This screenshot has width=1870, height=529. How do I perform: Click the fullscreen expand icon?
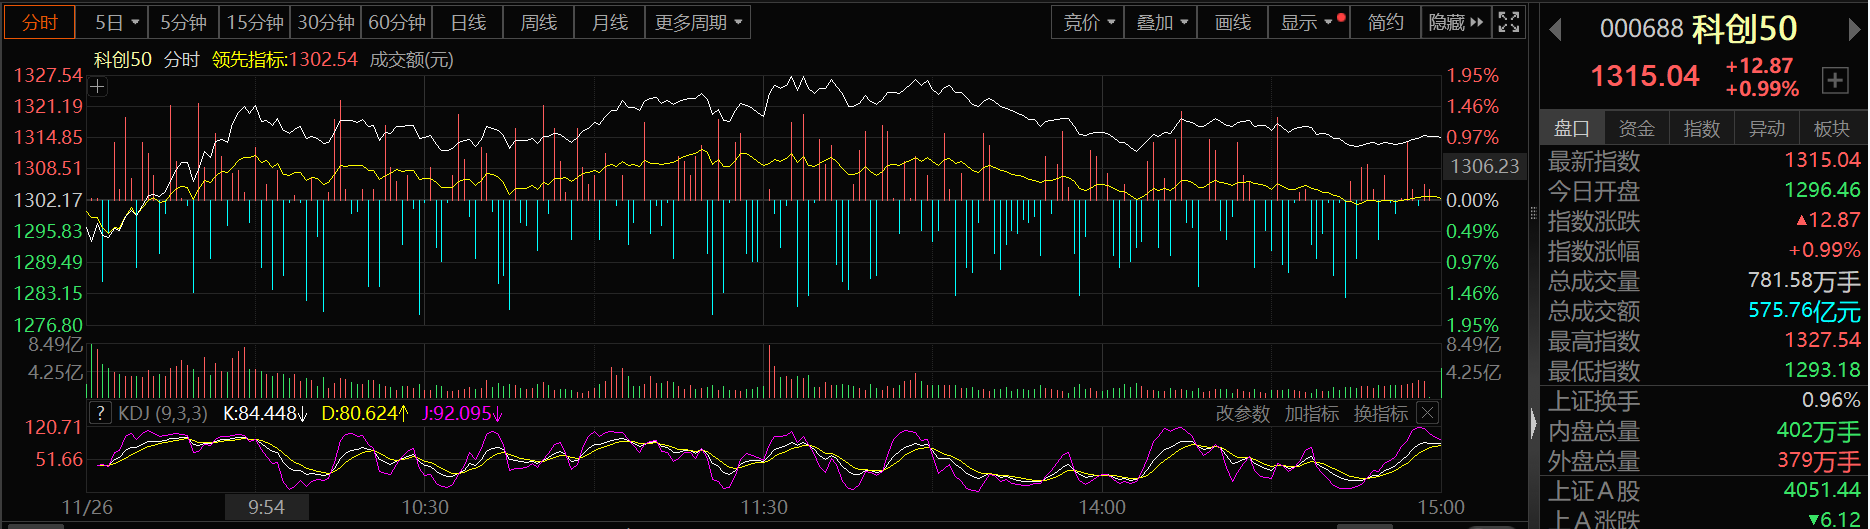coord(1508,22)
